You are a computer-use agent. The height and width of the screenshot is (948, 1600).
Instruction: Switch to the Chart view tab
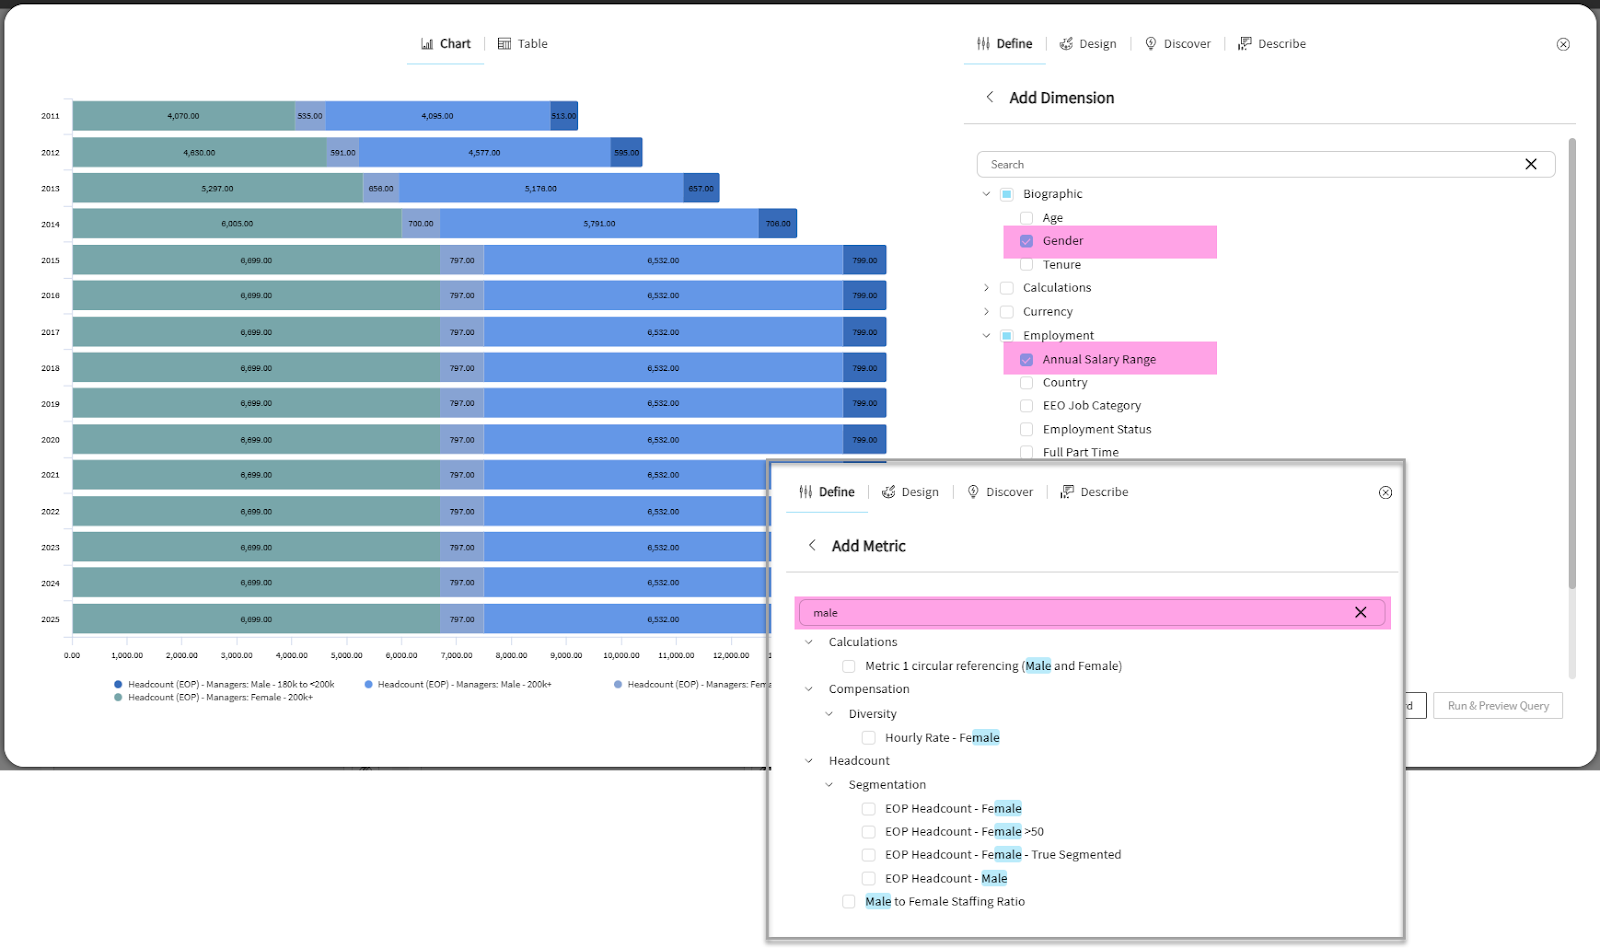click(x=446, y=44)
